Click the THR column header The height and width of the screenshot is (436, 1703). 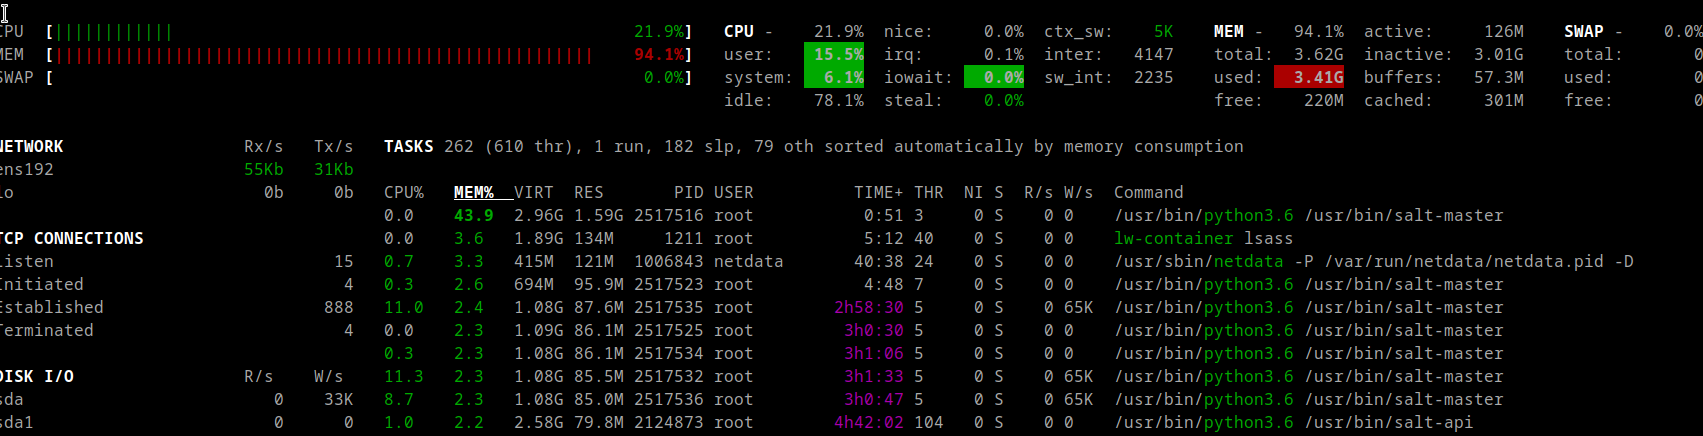(x=929, y=193)
